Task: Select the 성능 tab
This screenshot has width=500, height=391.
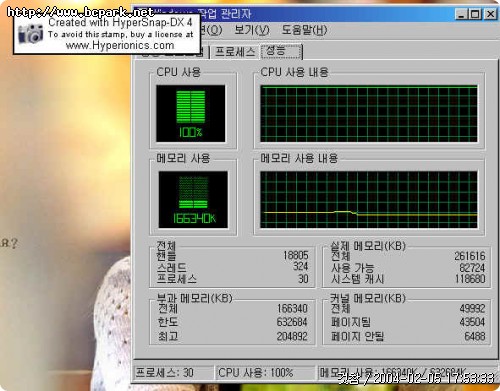Action: tap(282, 51)
